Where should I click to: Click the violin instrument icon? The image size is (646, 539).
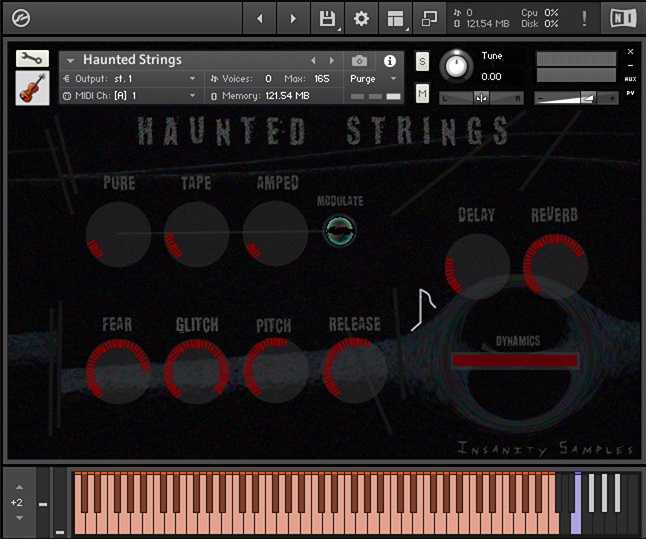pyautogui.click(x=32, y=88)
